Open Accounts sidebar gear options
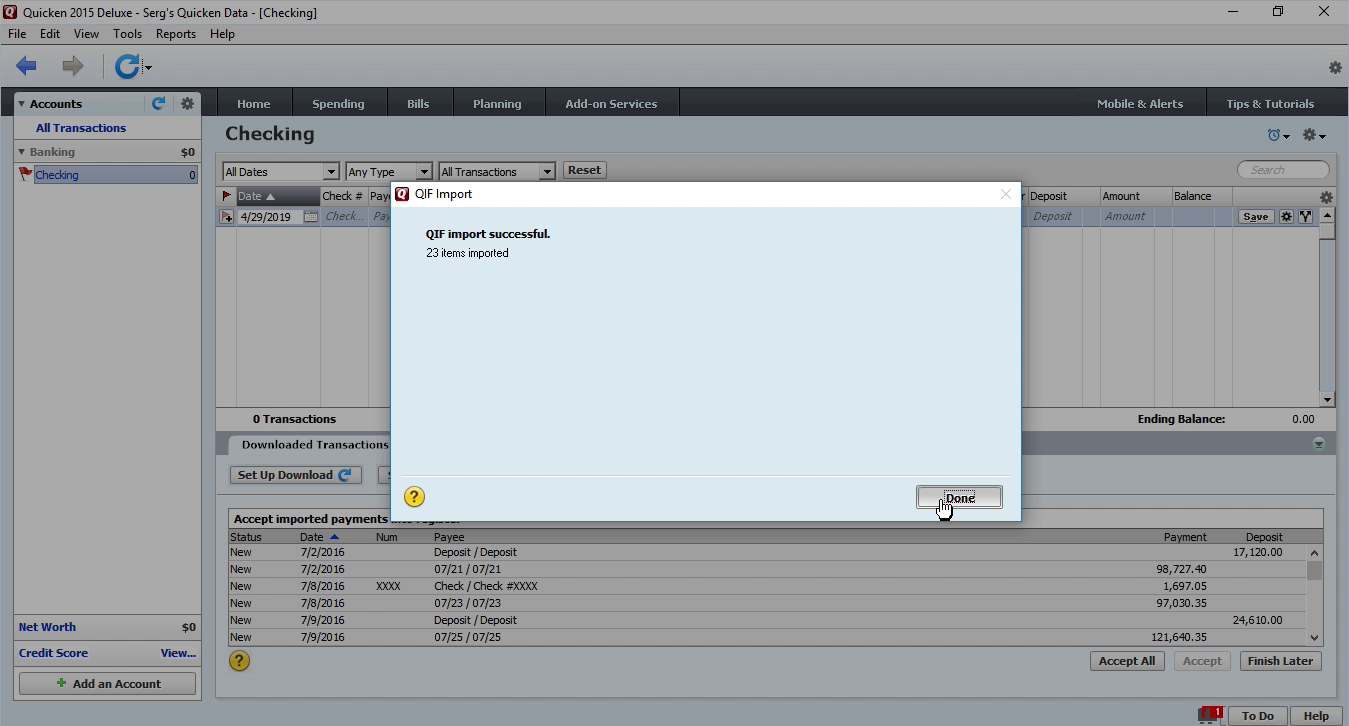1349x726 pixels. [187, 103]
